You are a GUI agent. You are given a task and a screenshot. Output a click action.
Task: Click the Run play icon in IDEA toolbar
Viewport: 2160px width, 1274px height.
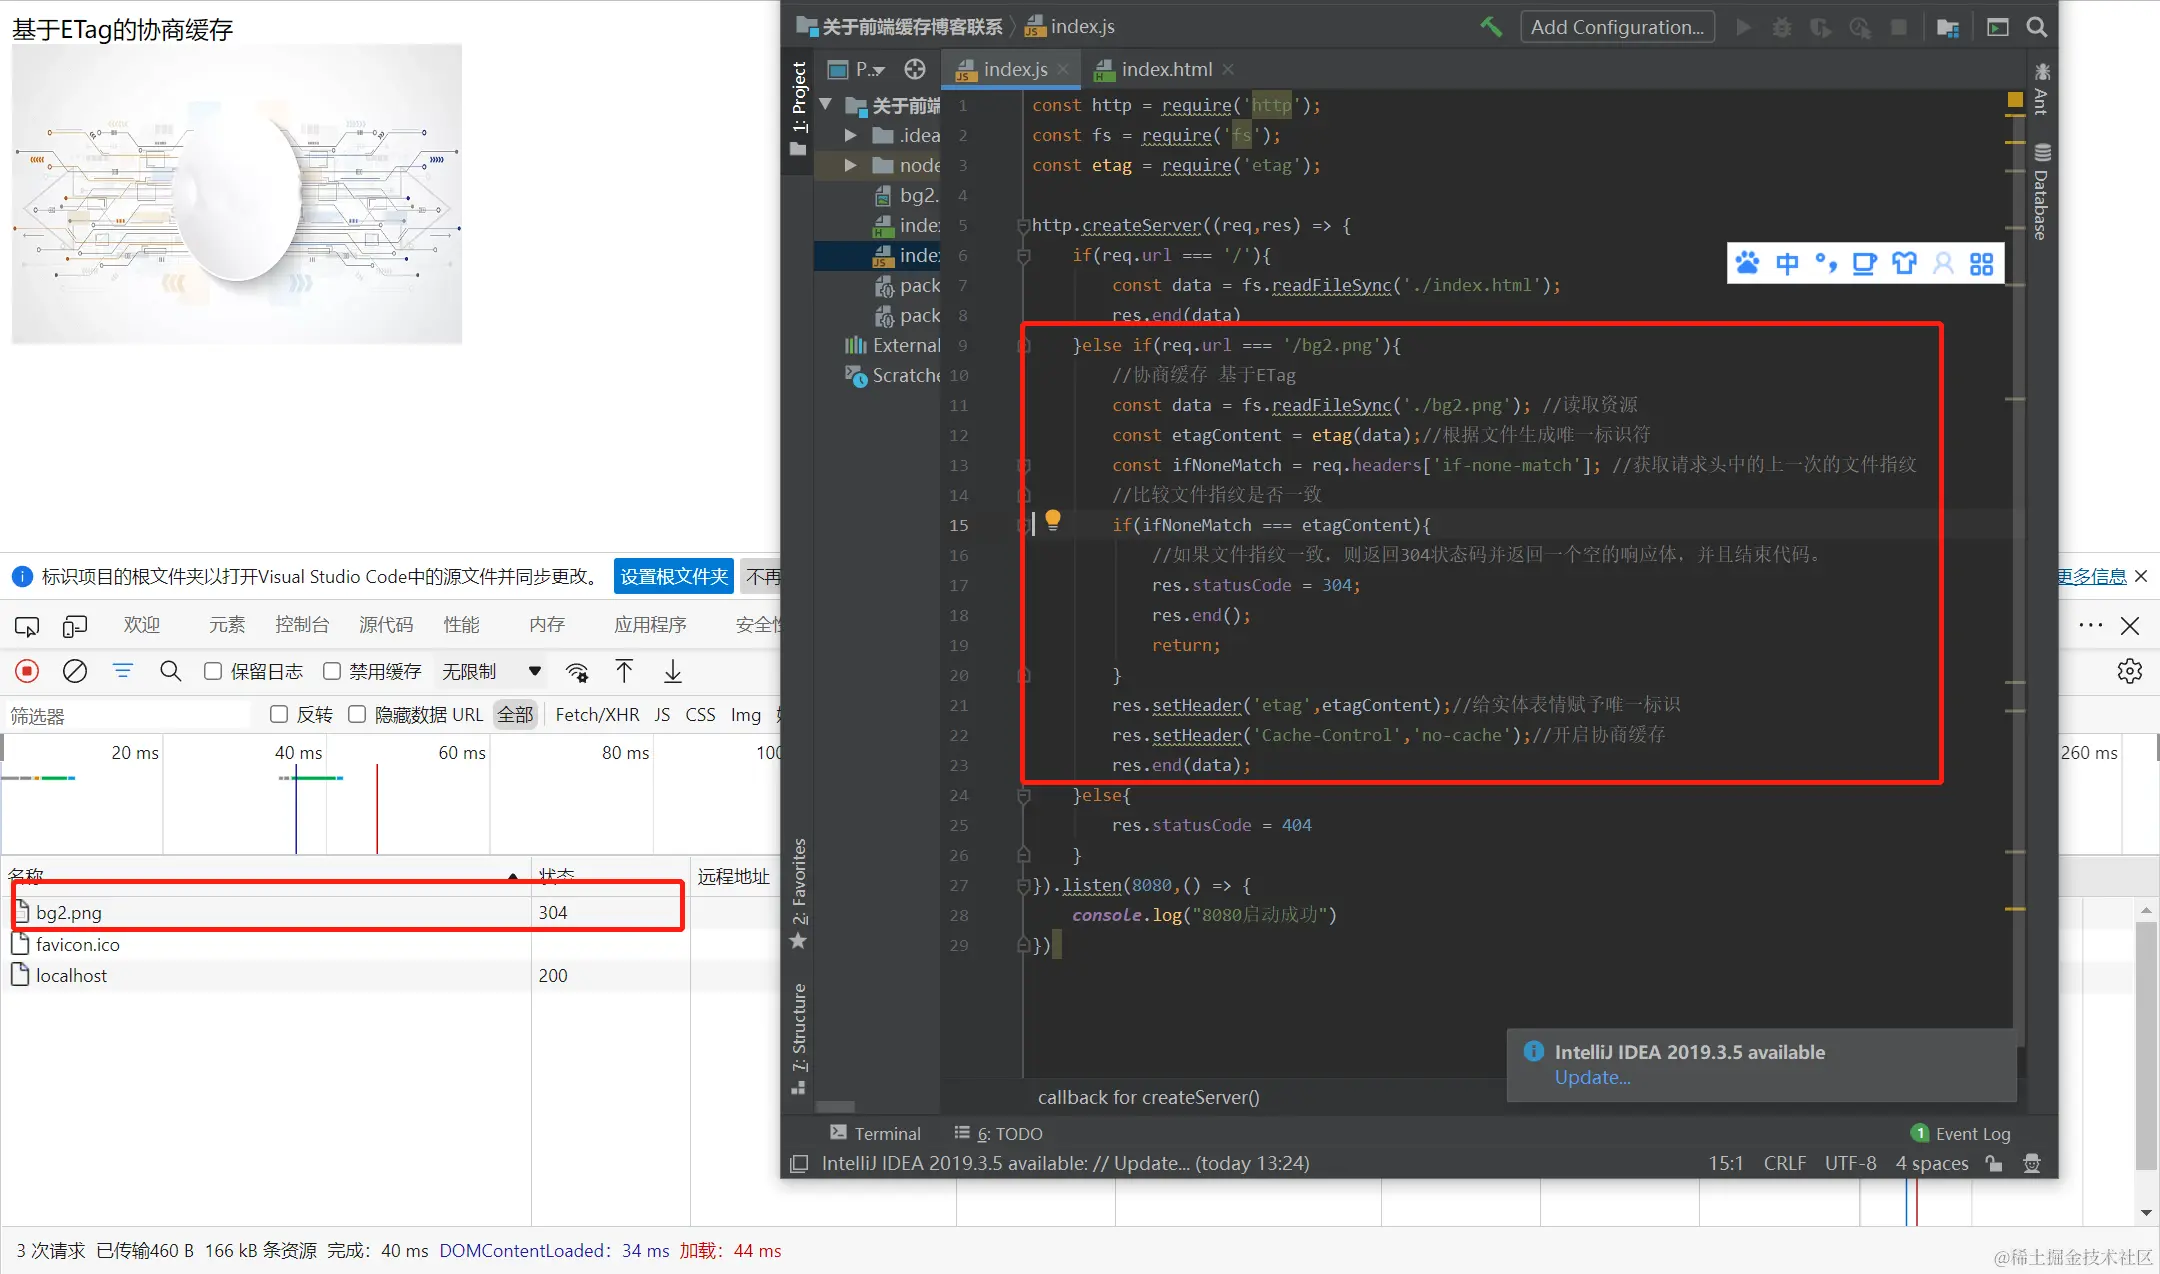tap(1743, 27)
